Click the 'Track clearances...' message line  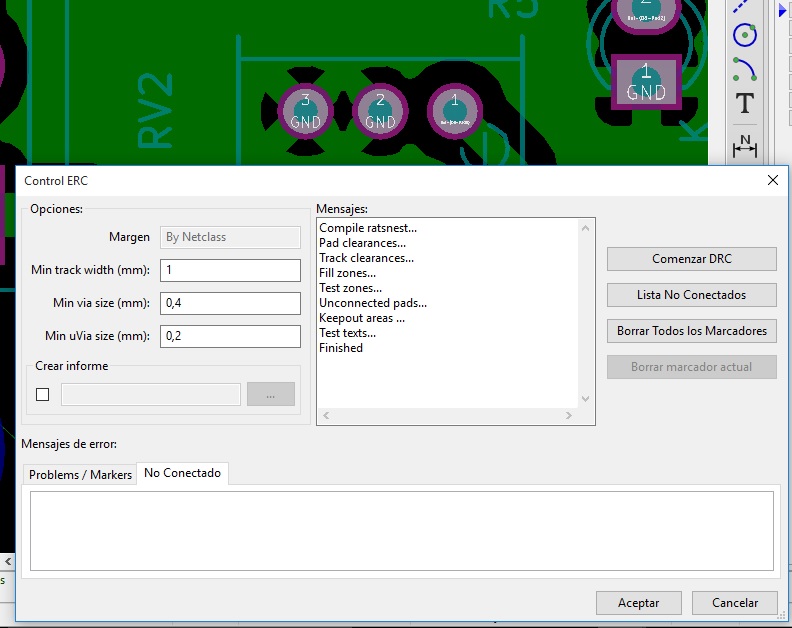click(366, 258)
